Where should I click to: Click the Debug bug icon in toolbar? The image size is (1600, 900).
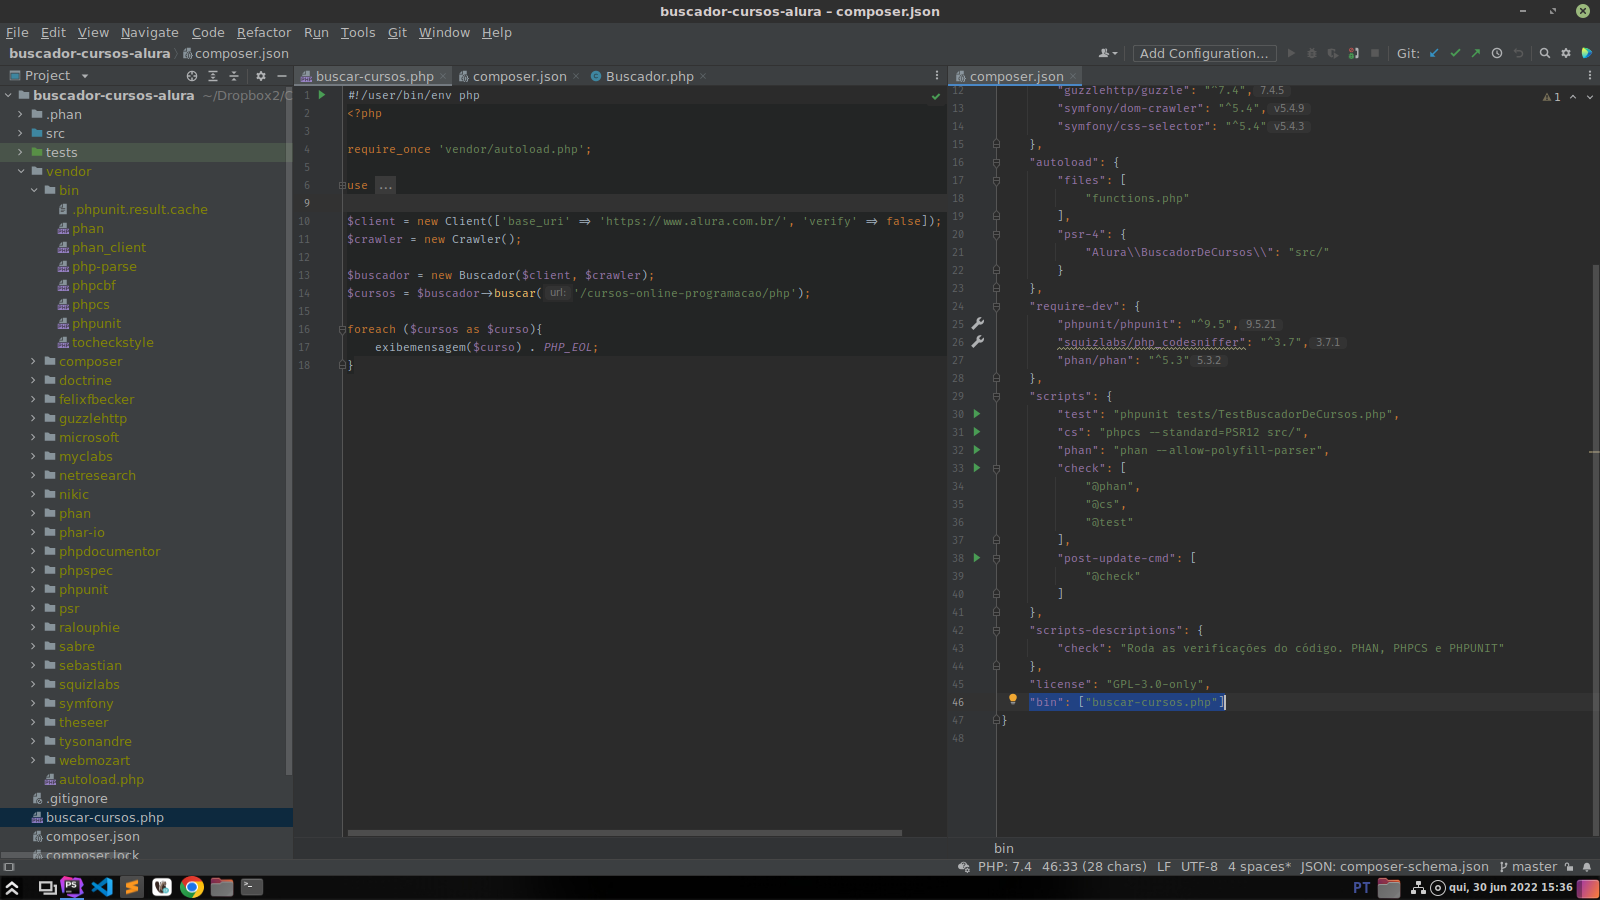pyautogui.click(x=1312, y=53)
